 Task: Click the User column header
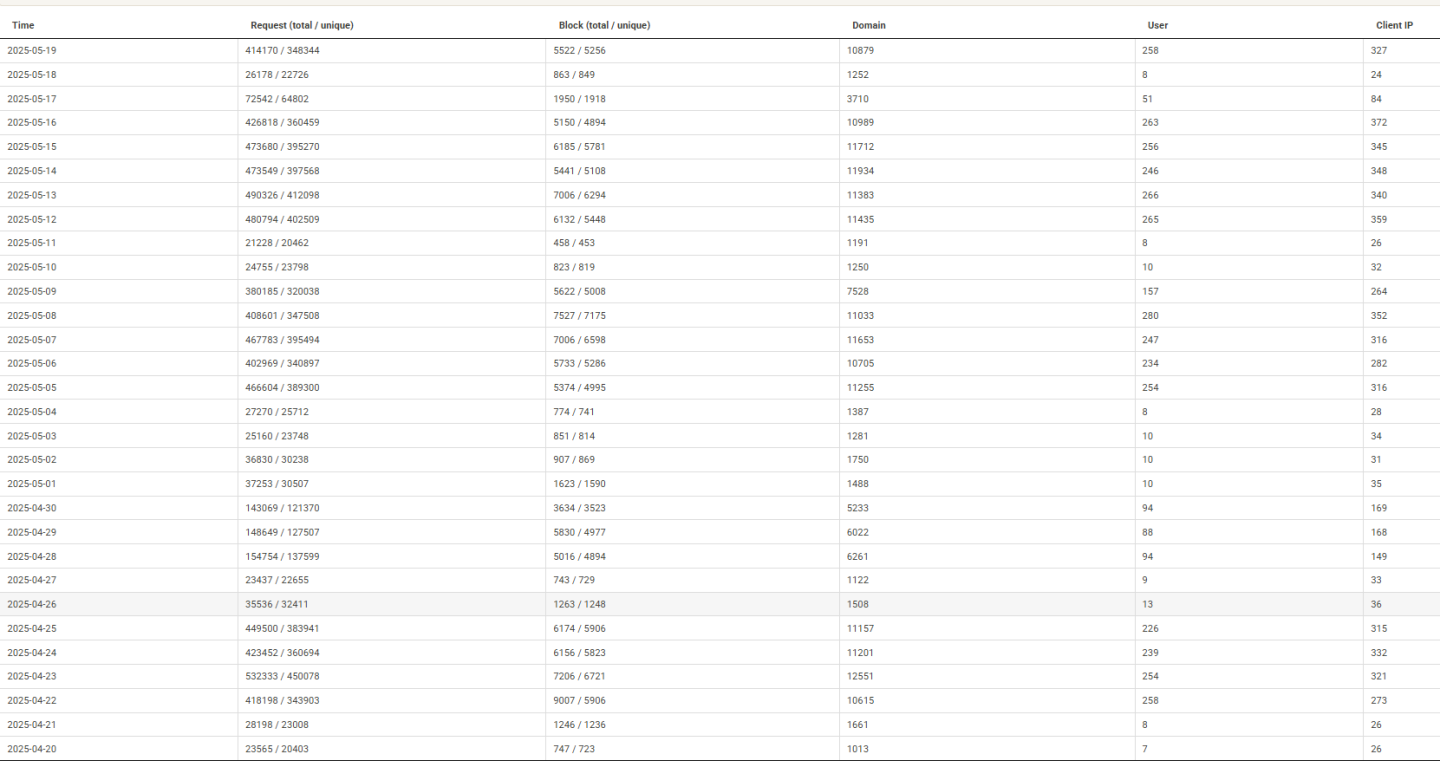tap(1157, 26)
